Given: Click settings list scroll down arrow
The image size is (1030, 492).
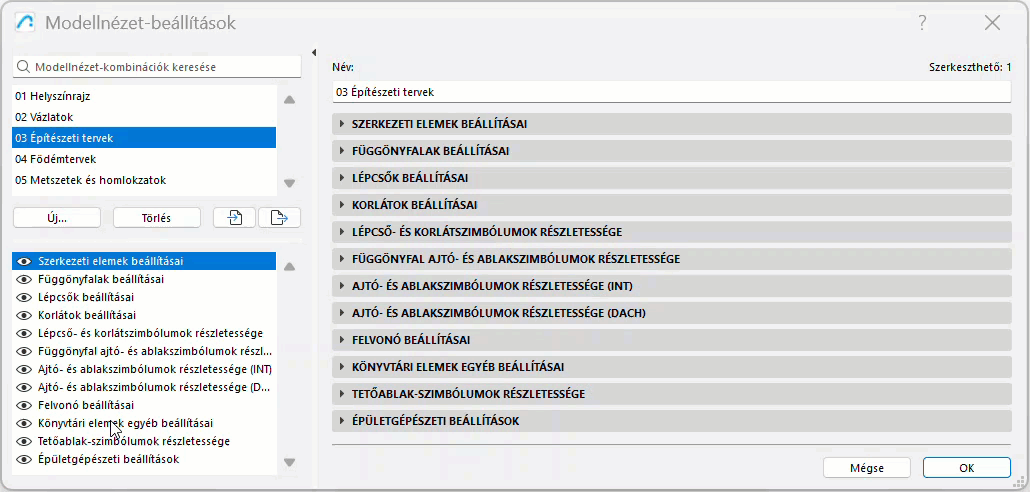Looking at the screenshot, I should (289, 462).
